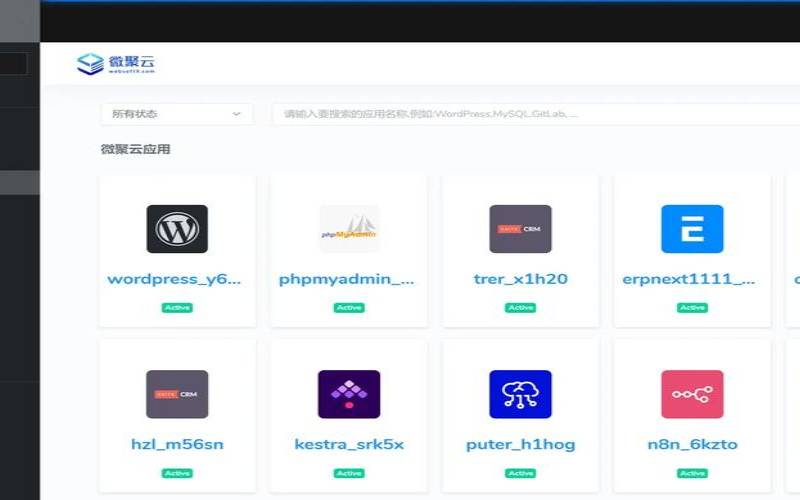Click Active badge under erpnext1111_...
This screenshot has width=800, height=500.
point(692,308)
